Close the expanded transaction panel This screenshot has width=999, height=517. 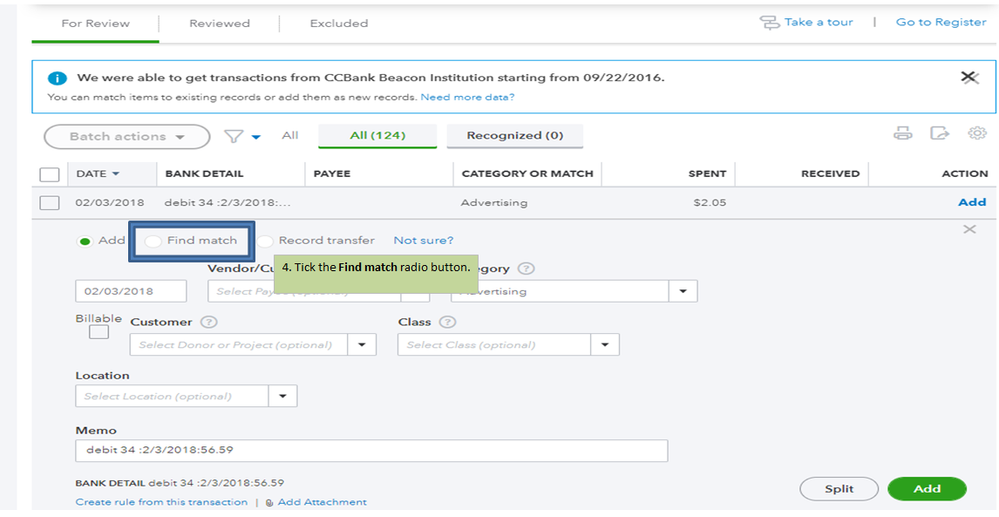point(968,230)
